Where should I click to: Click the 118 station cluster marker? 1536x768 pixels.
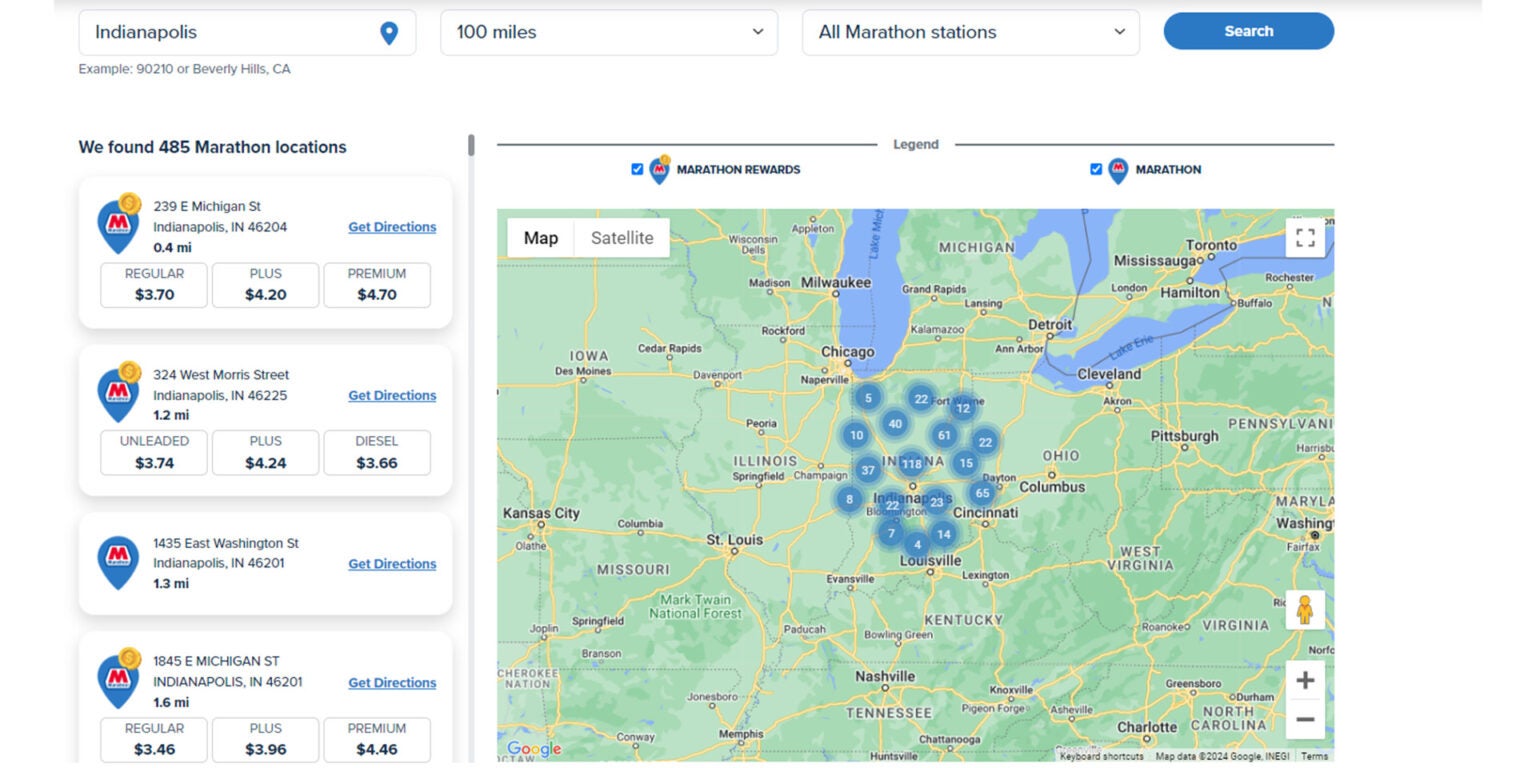point(911,464)
